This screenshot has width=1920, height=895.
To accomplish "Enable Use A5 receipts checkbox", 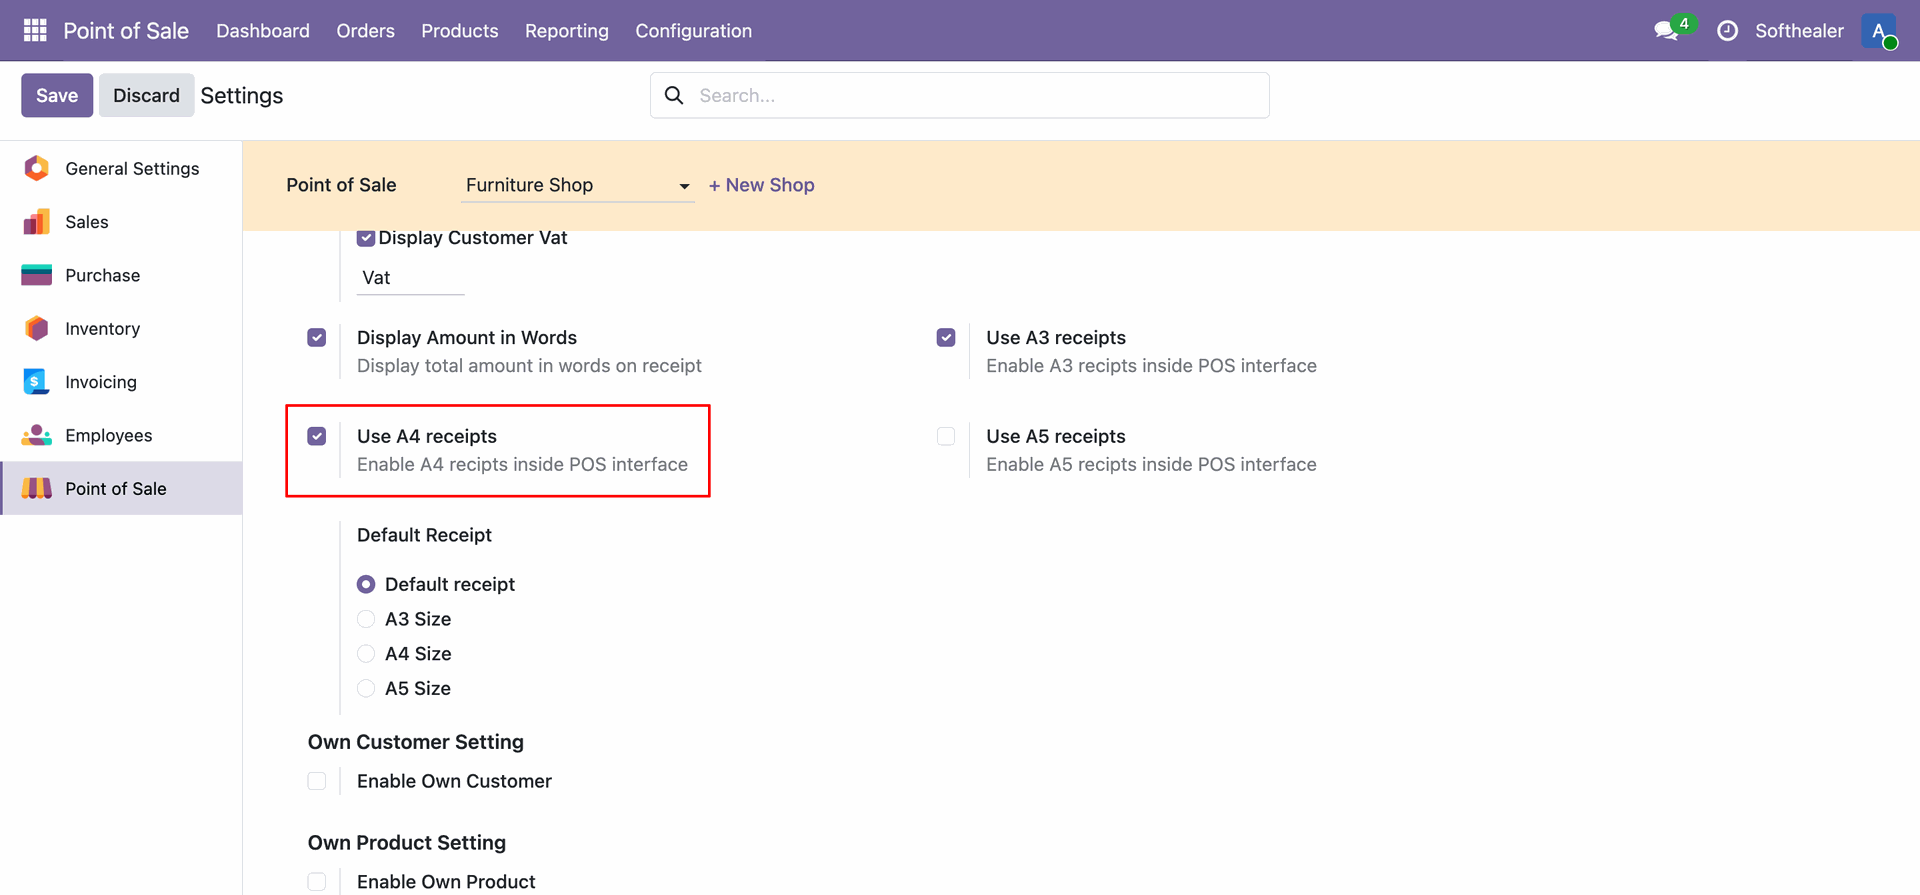I will pos(946,436).
